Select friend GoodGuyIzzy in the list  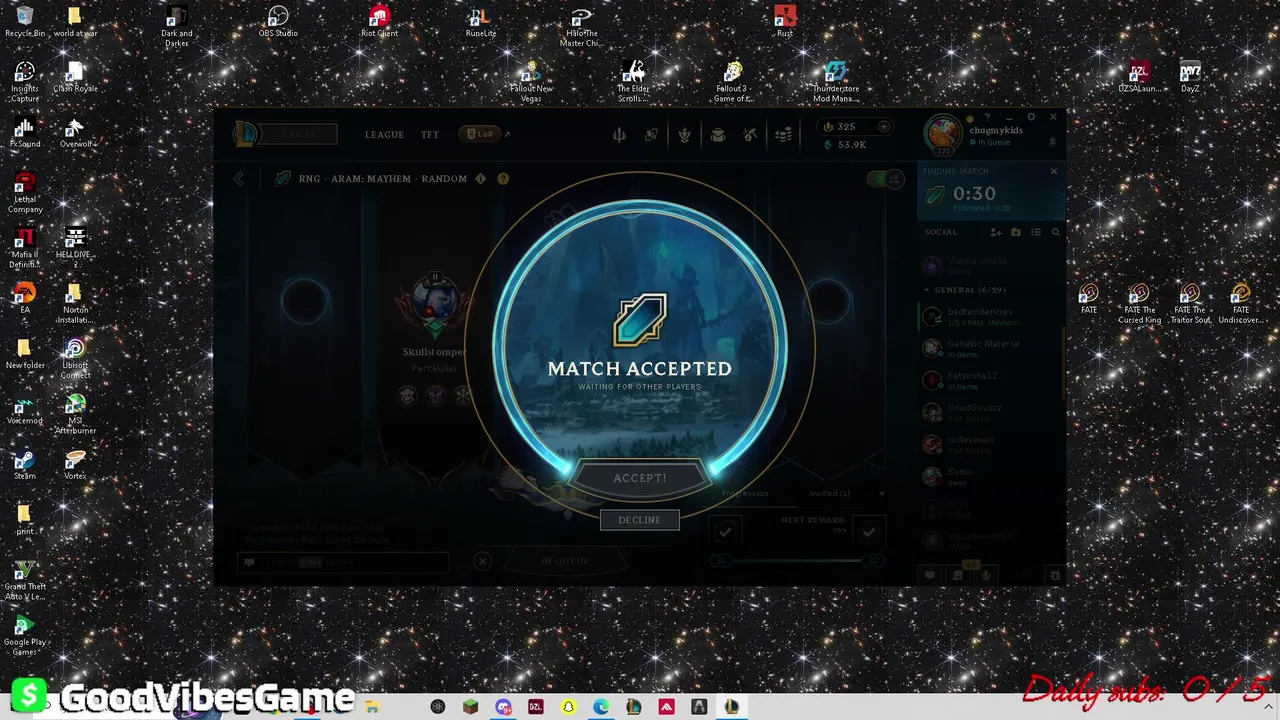point(988,412)
